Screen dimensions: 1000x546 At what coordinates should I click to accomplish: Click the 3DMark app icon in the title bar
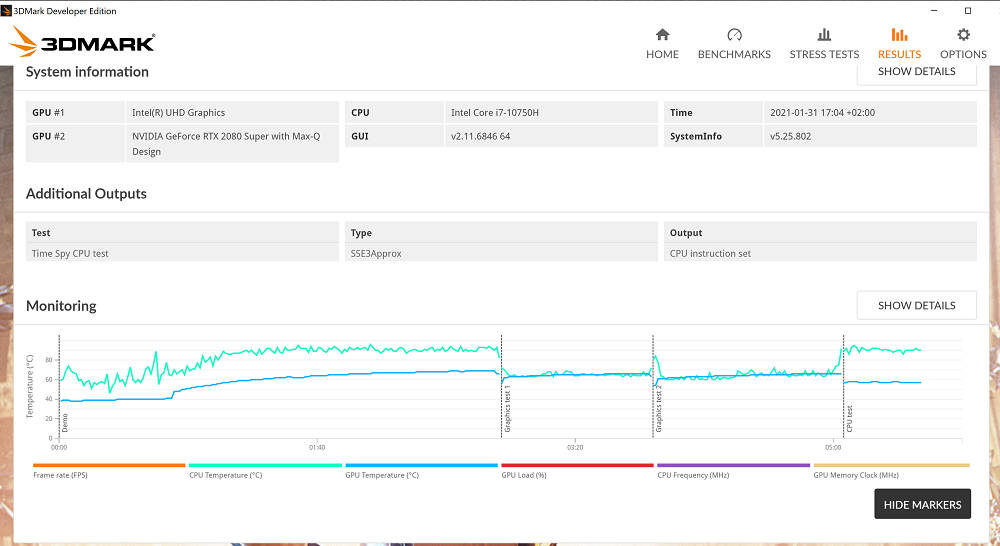[6, 11]
